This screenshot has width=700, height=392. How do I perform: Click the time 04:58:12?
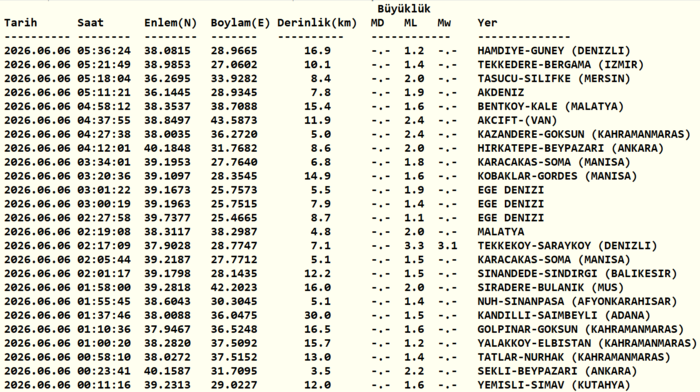104,106
